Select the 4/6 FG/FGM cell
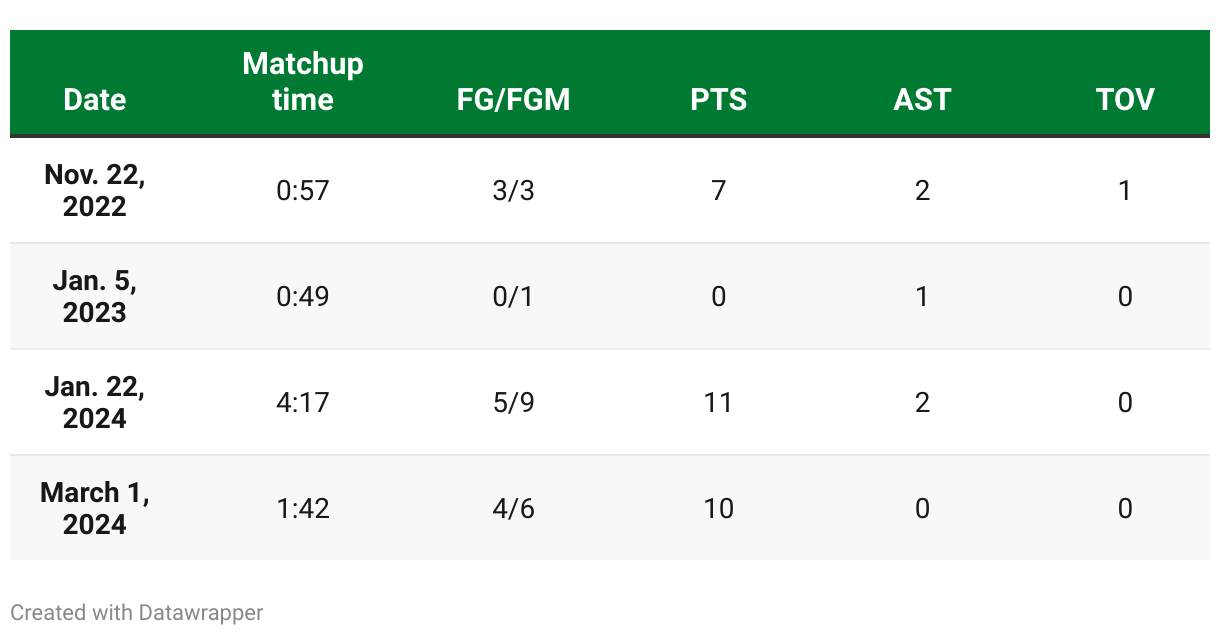This screenshot has width=1220, height=636. click(513, 508)
